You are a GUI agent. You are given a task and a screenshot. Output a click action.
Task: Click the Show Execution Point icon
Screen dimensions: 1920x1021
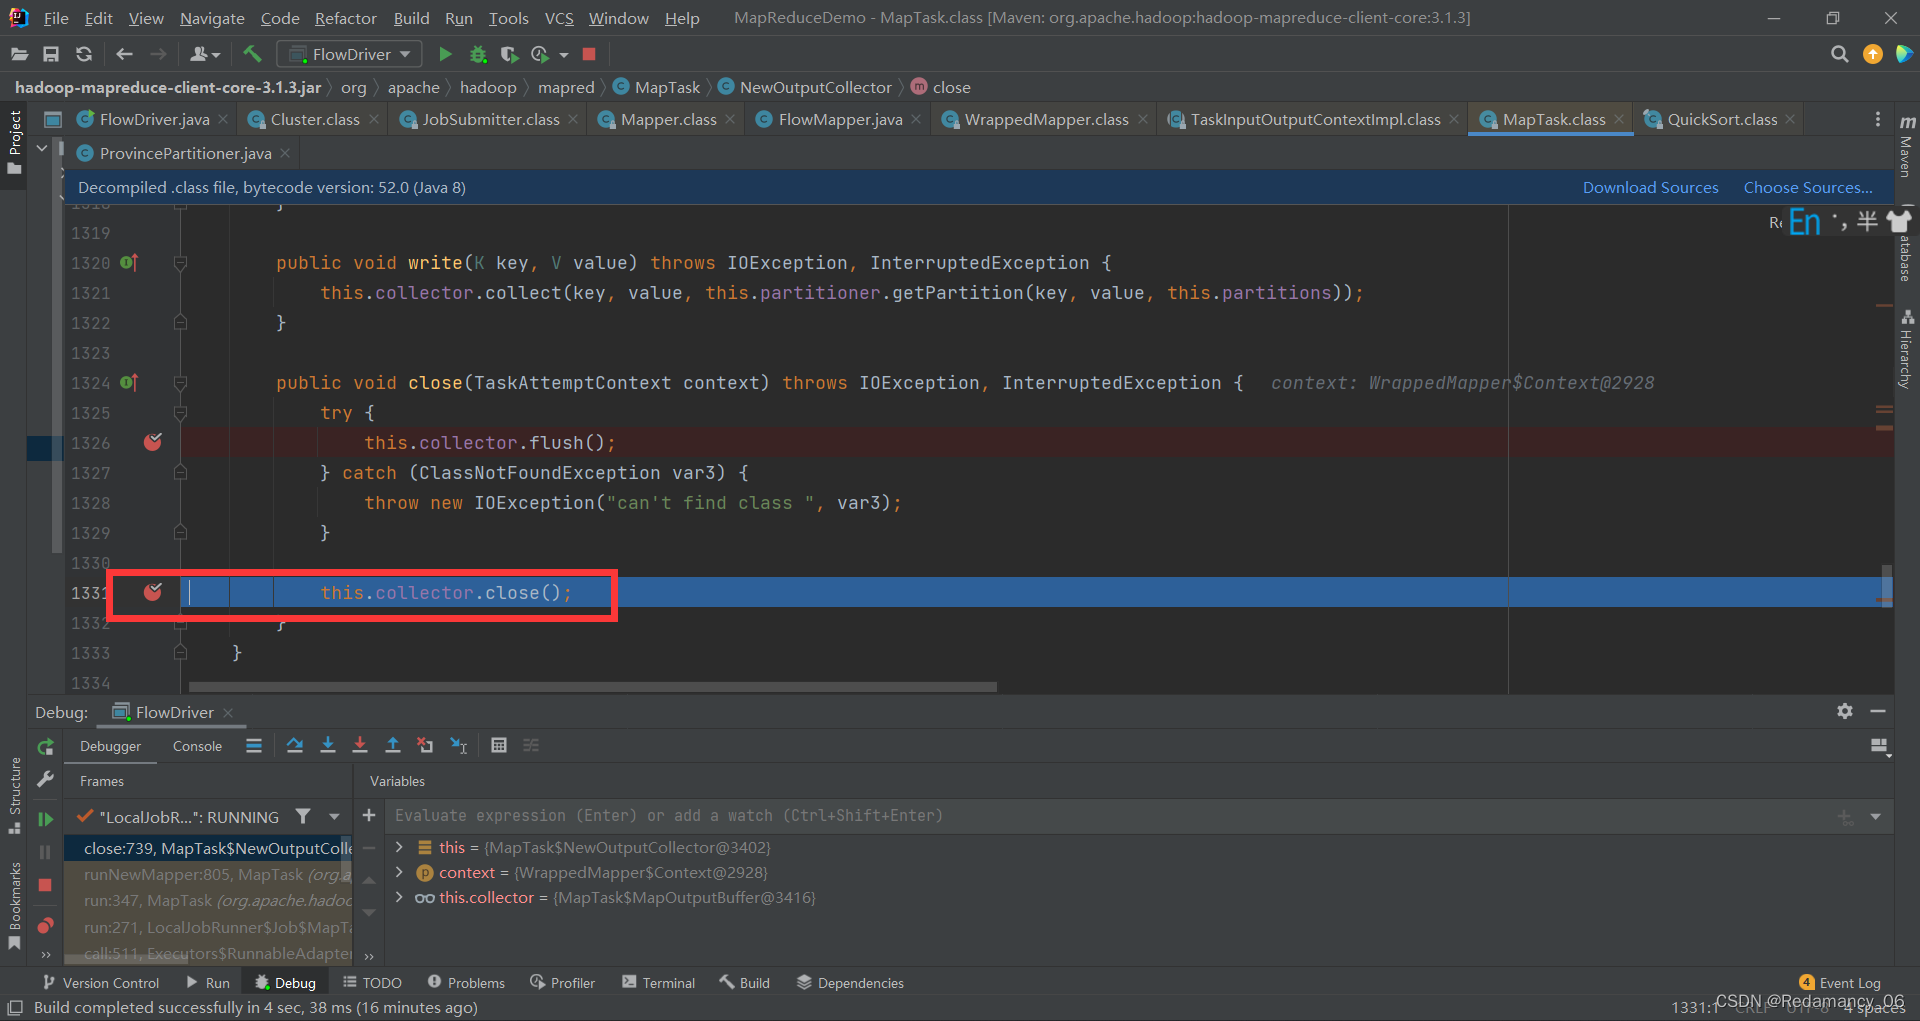[254, 745]
